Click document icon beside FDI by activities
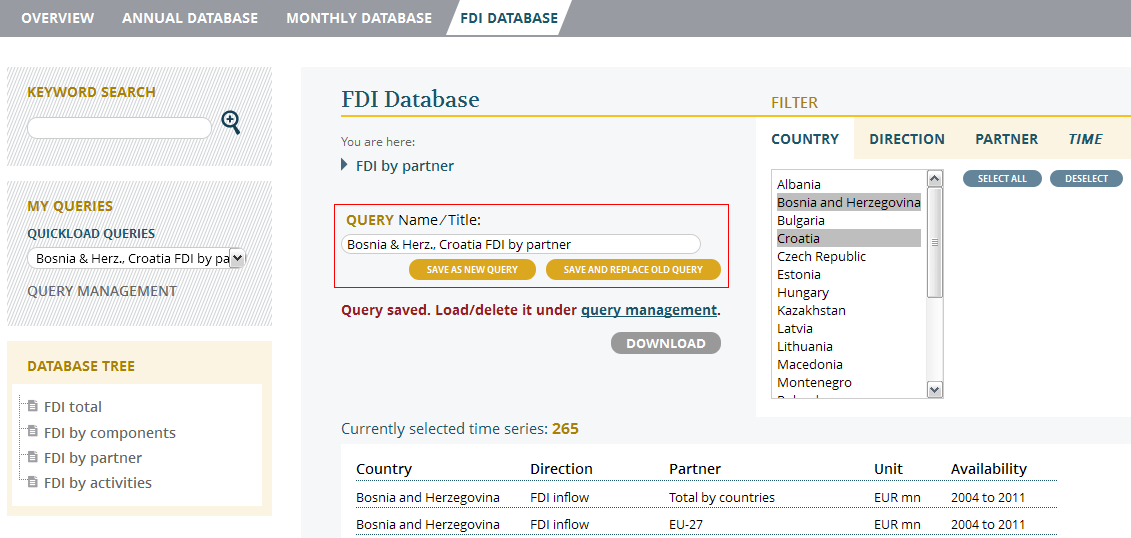 (33, 482)
